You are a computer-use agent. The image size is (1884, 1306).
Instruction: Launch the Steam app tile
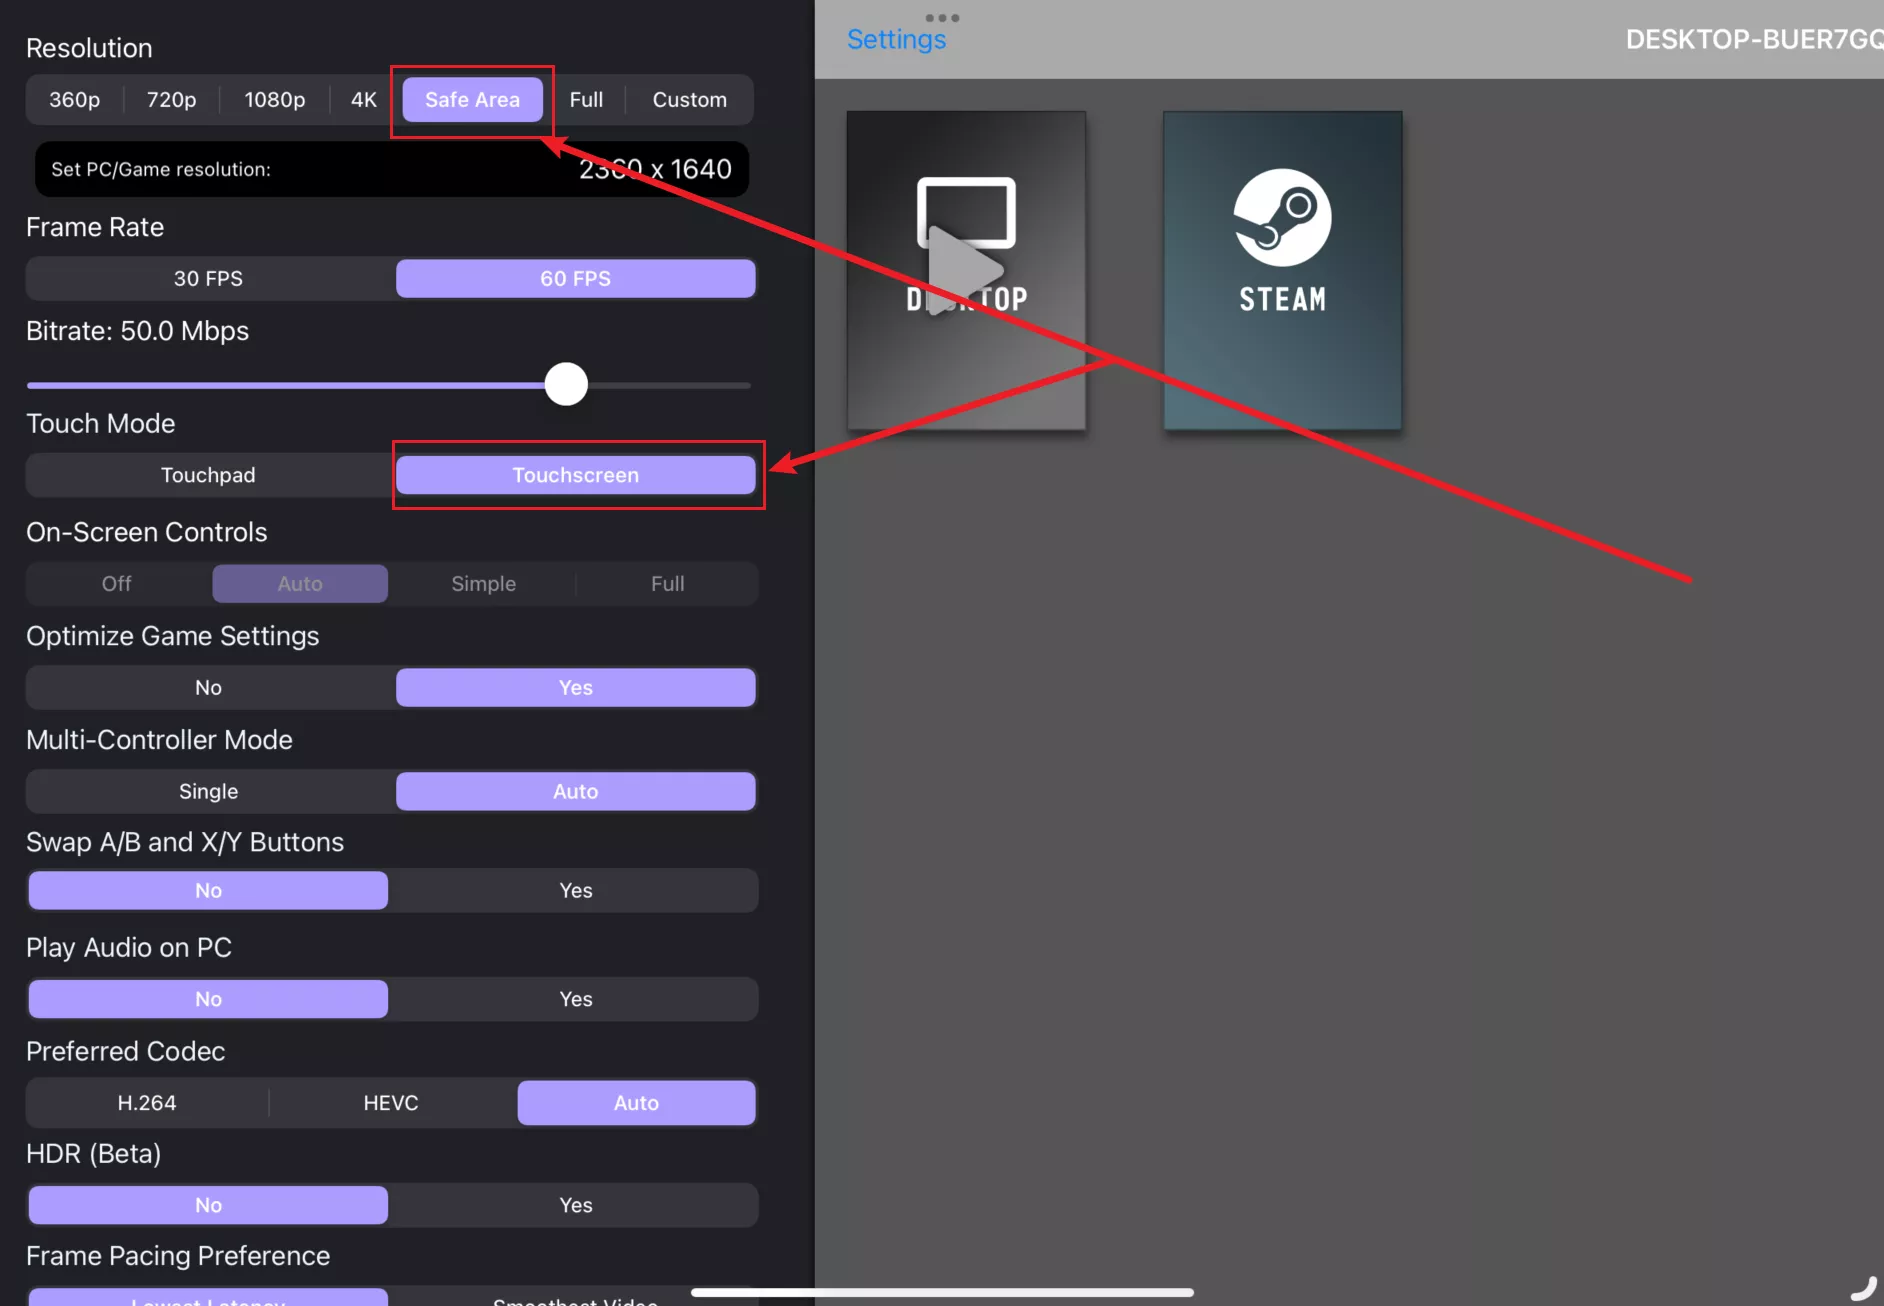pos(1282,270)
